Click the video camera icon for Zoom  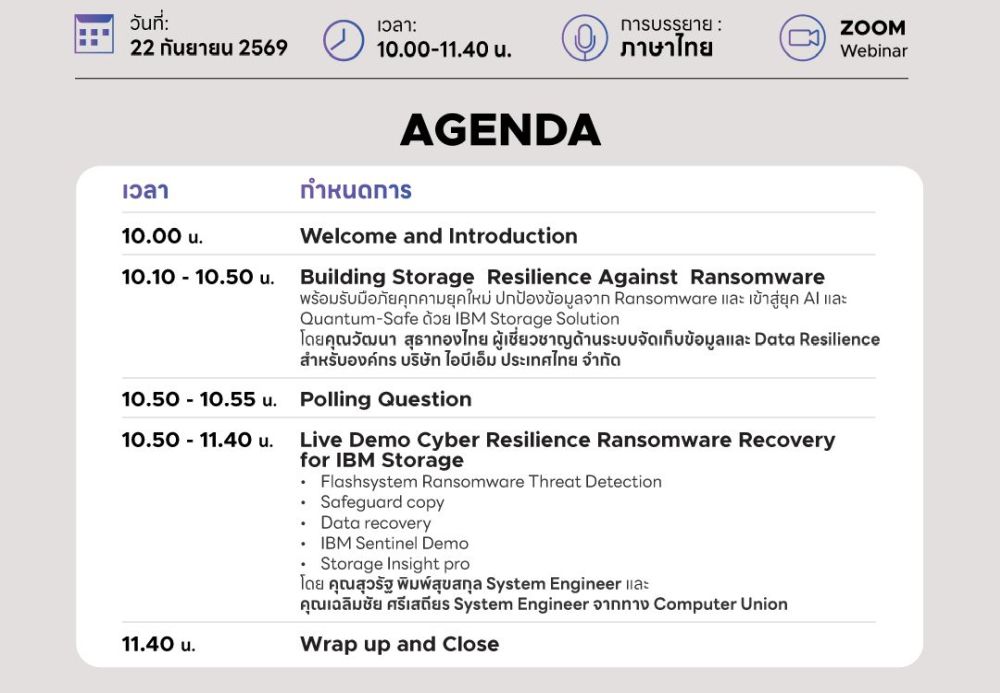click(803, 38)
